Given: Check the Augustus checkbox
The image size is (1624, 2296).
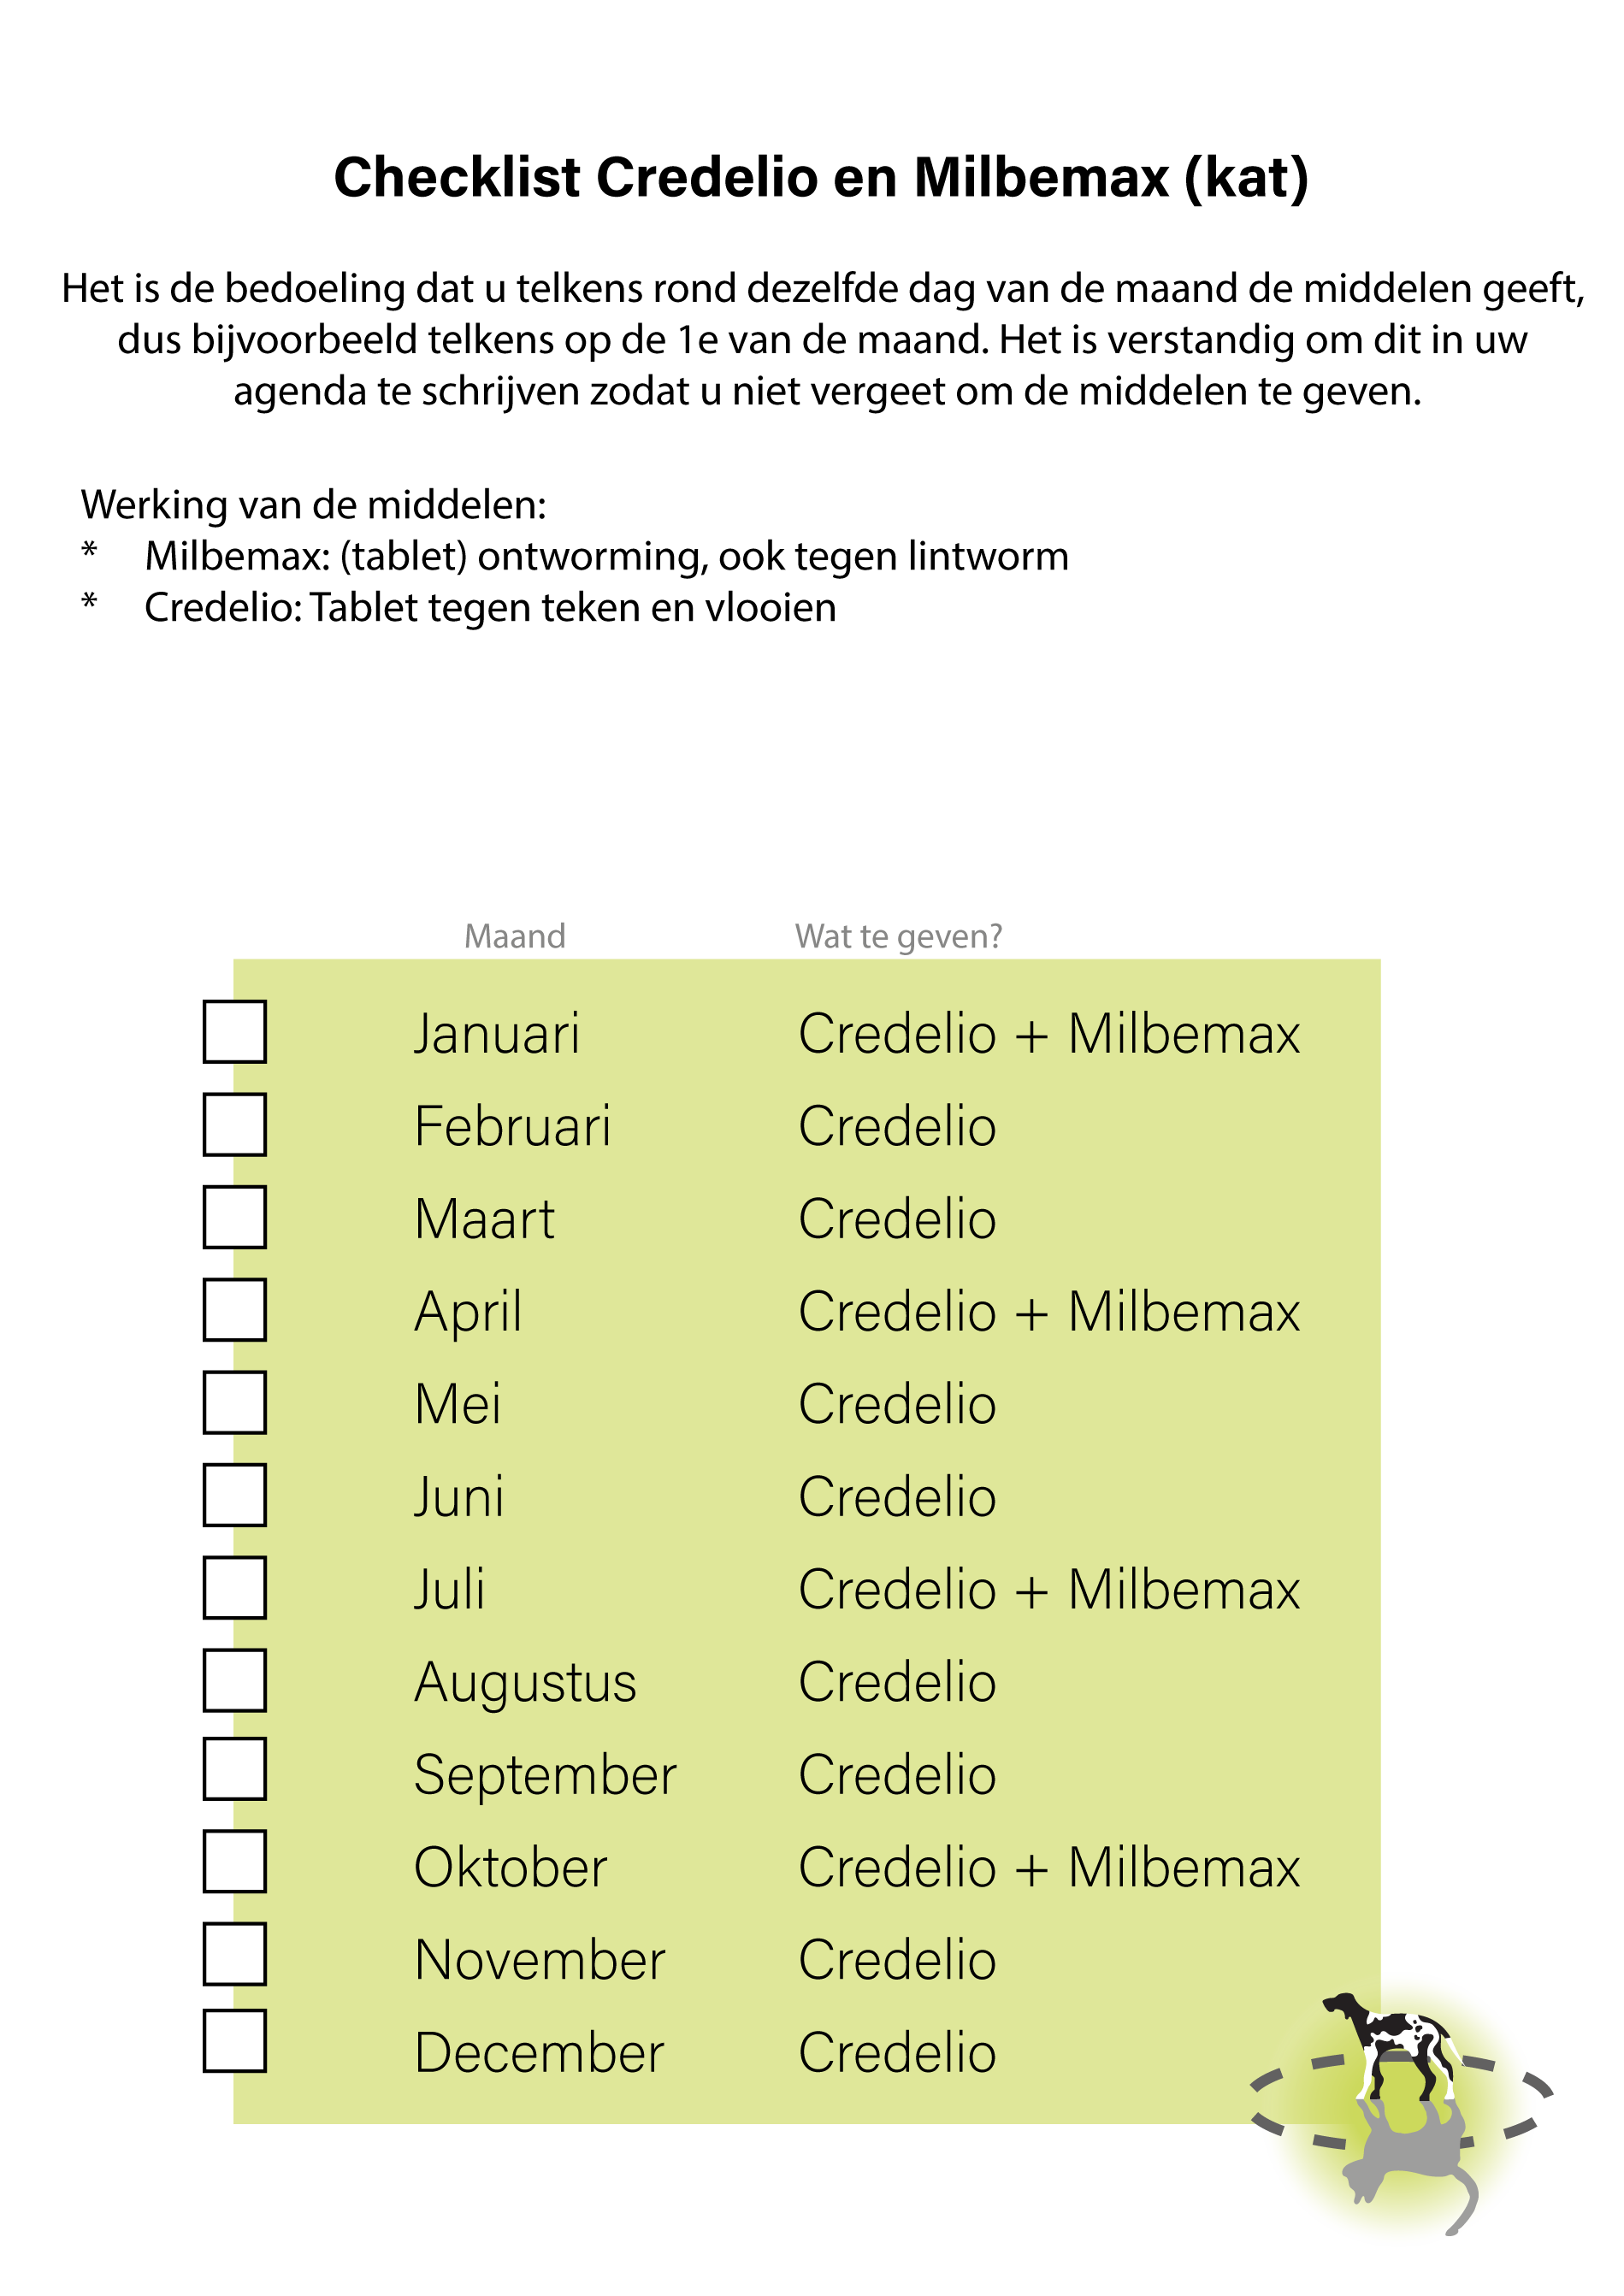Looking at the screenshot, I should pyautogui.click(x=235, y=1680).
